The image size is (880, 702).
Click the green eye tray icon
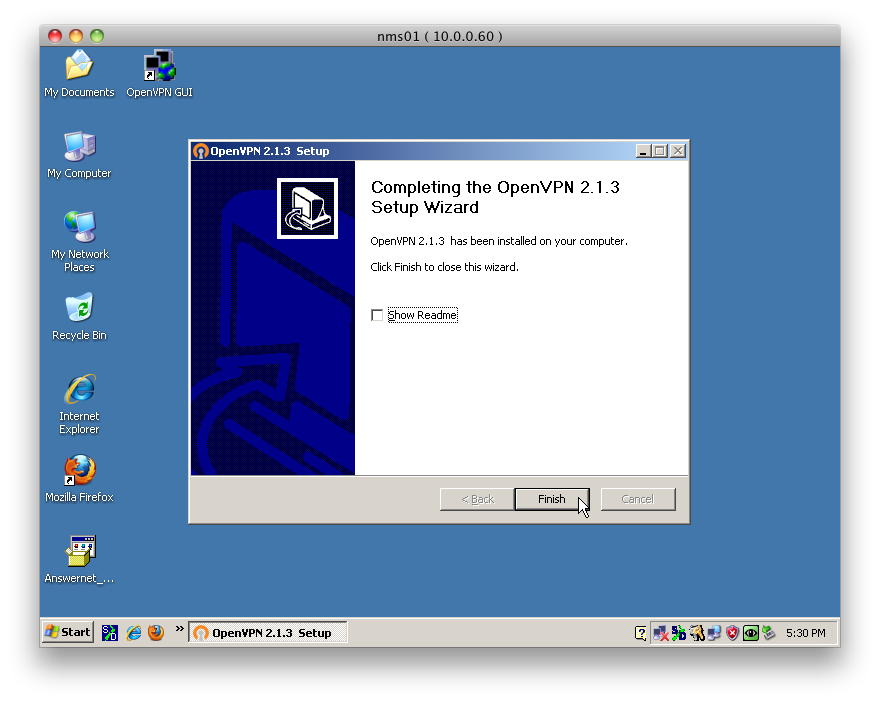click(750, 634)
